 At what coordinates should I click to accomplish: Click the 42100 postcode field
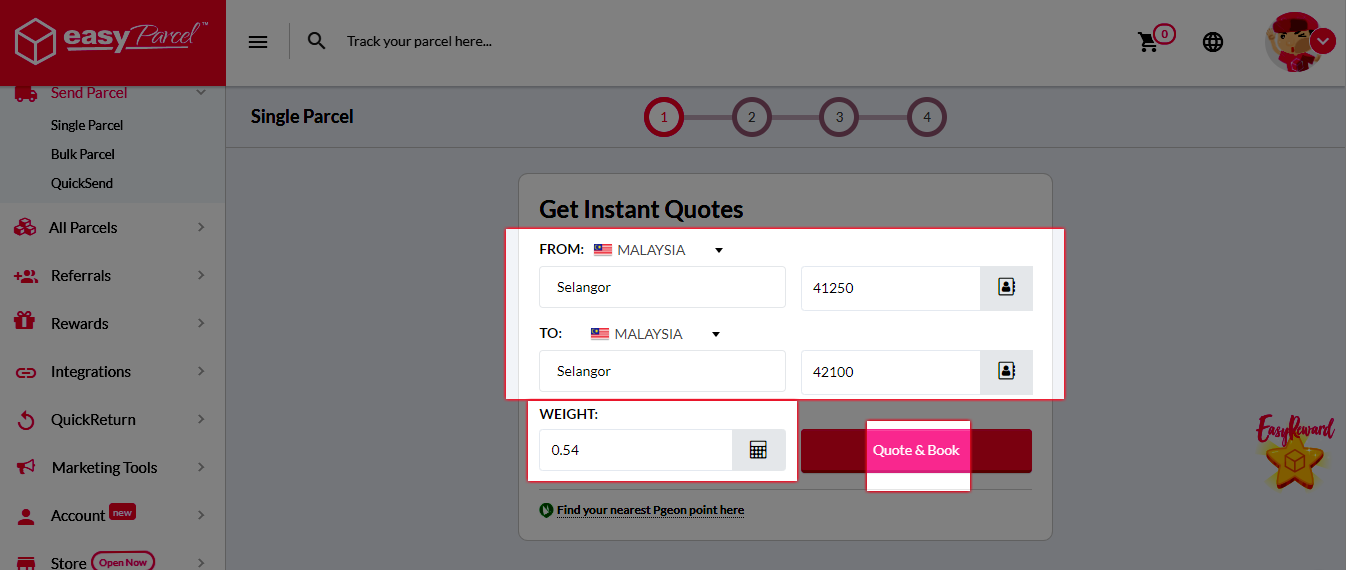point(890,372)
